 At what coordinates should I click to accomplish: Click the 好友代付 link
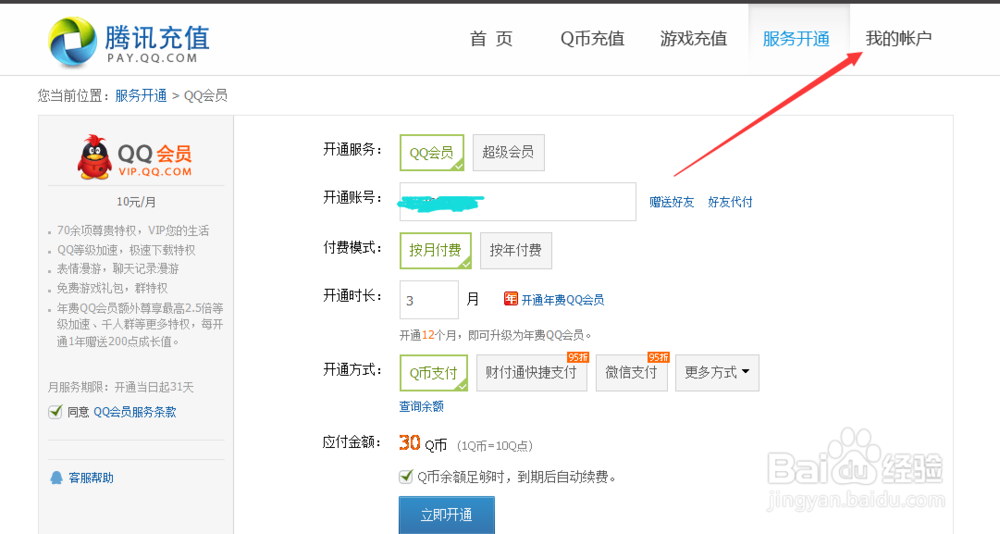[730, 202]
